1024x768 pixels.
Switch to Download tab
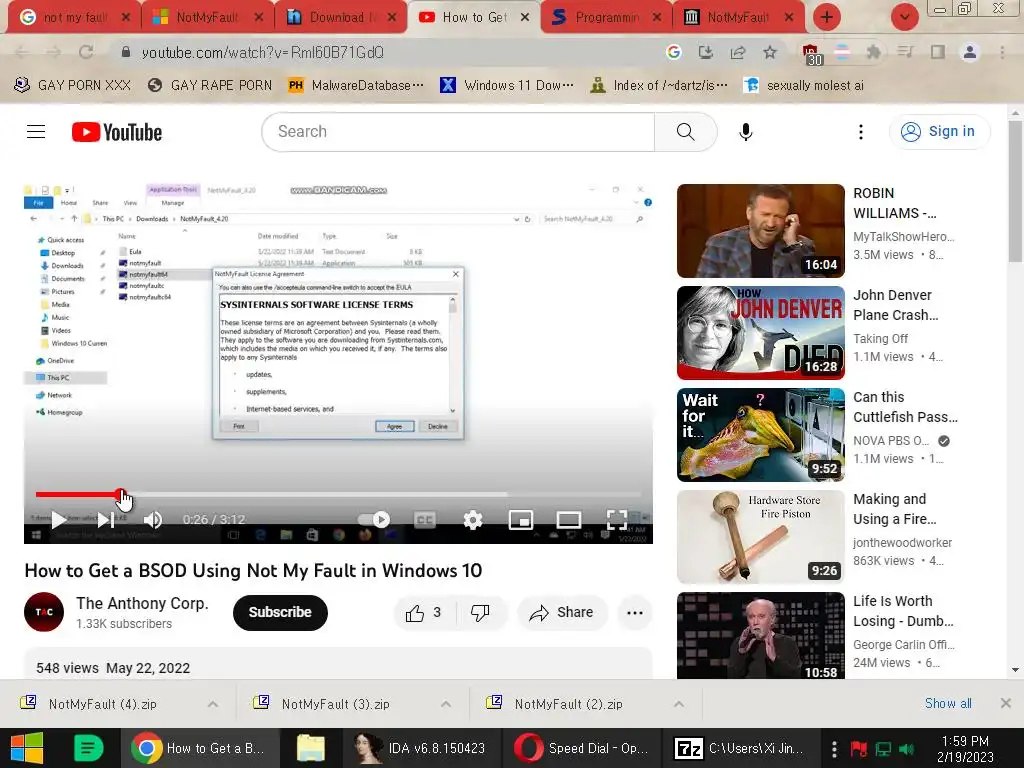coord(340,18)
